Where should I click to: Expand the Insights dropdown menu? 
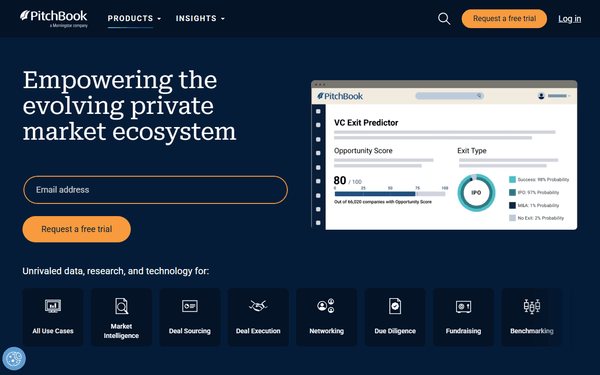(200, 18)
